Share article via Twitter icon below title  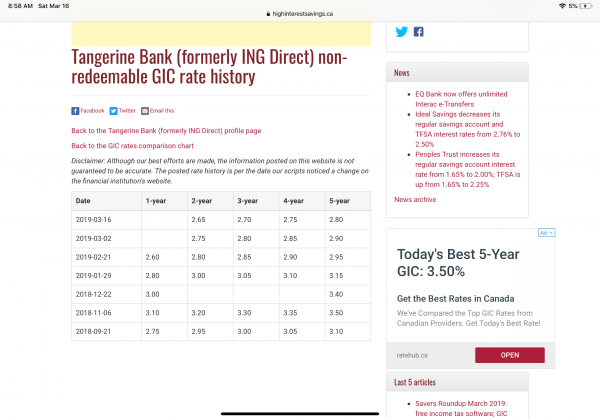click(114, 111)
